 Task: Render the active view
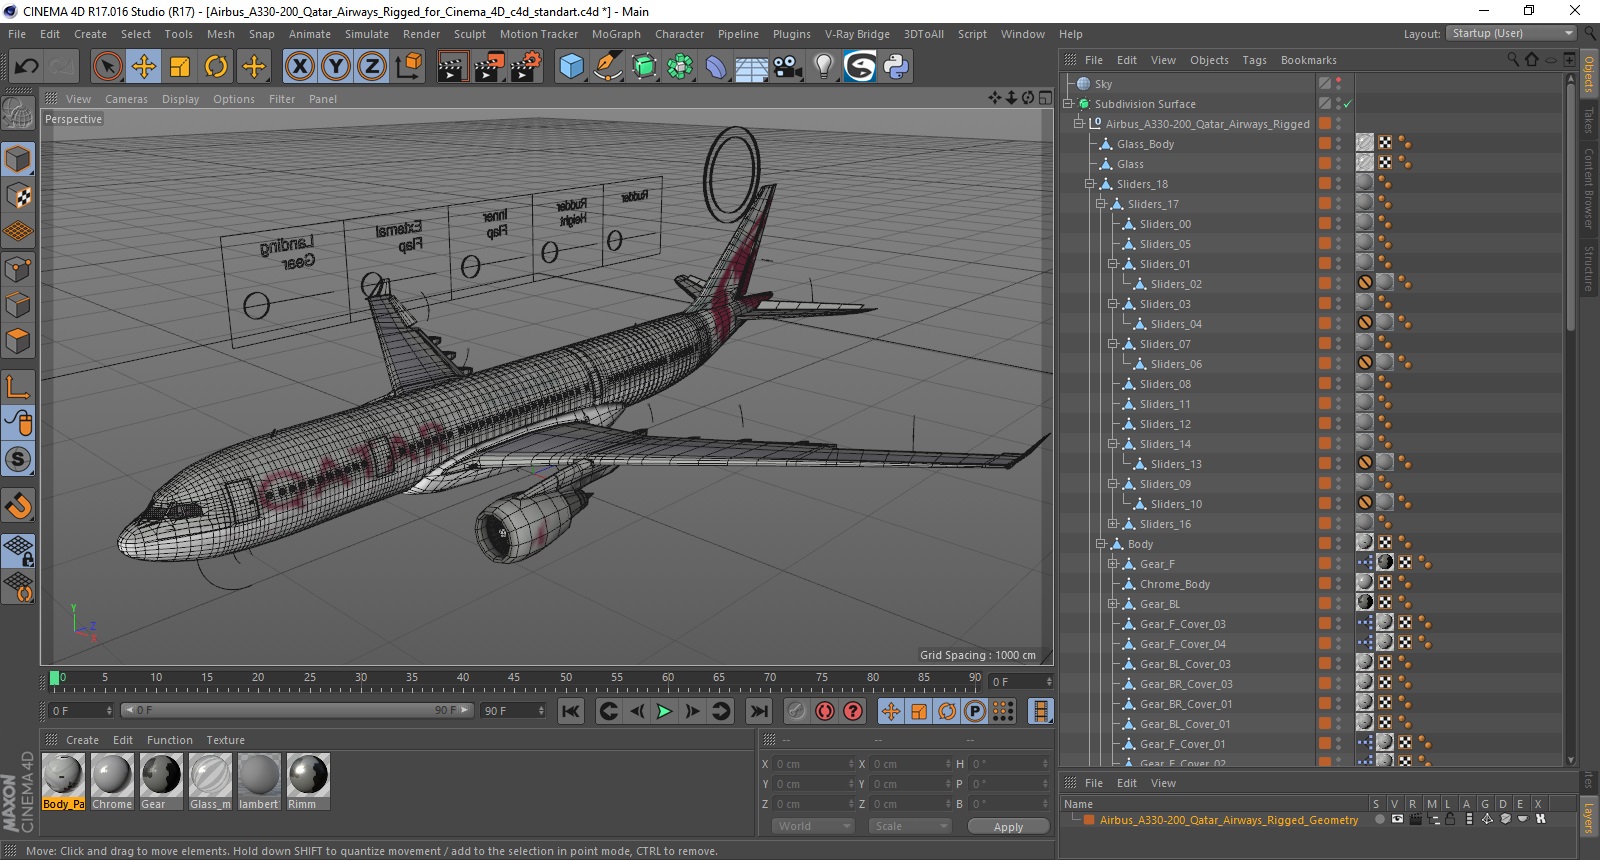453,67
